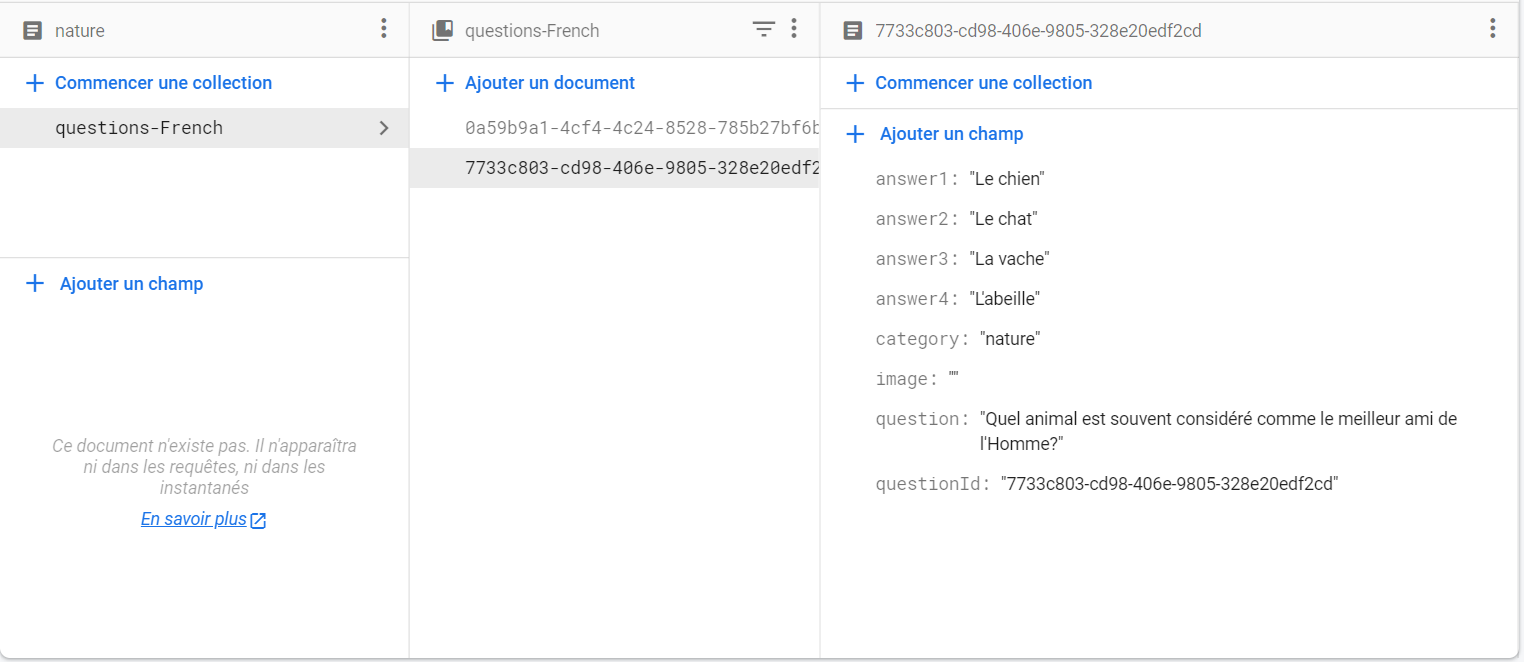Start a collection under nature document

[164, 83]
